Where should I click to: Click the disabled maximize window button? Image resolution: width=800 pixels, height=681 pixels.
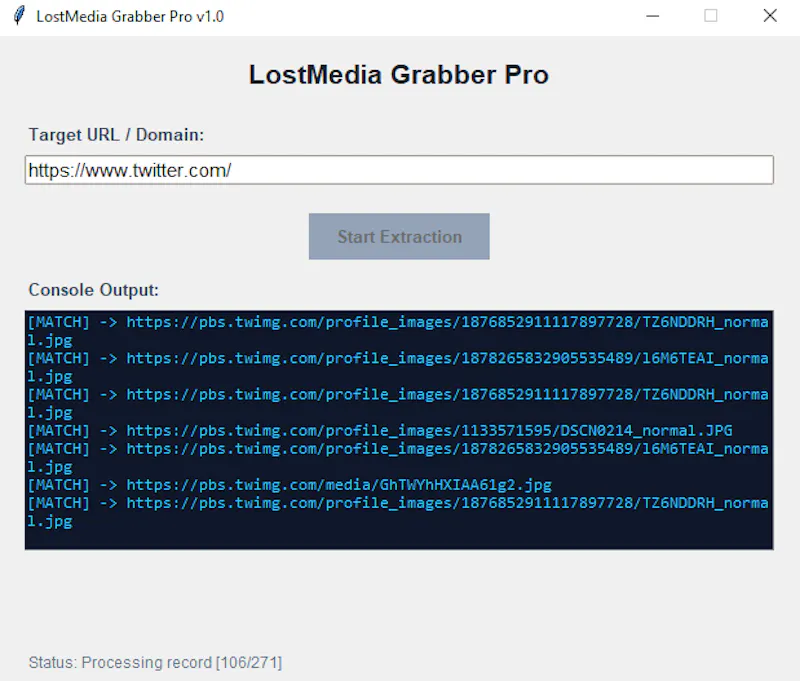pyautogui.click(x=711, y=16)
